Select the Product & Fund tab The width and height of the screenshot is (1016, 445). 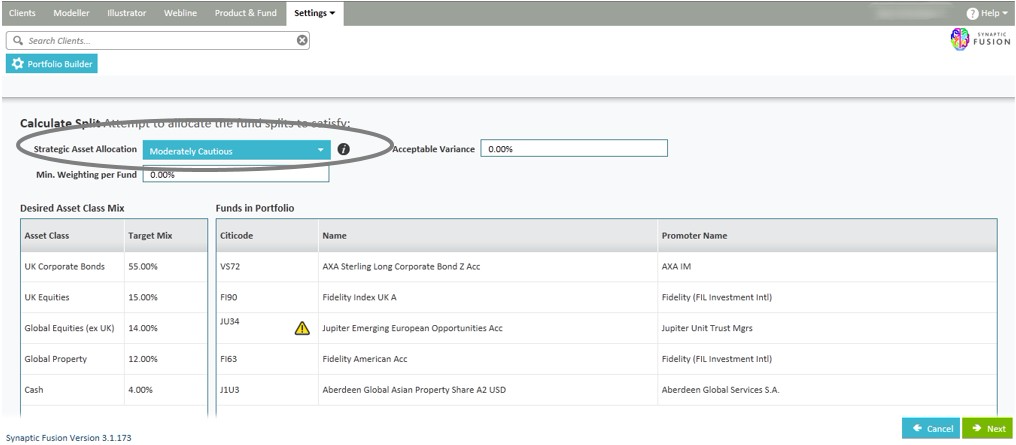(x=246, y=13)
